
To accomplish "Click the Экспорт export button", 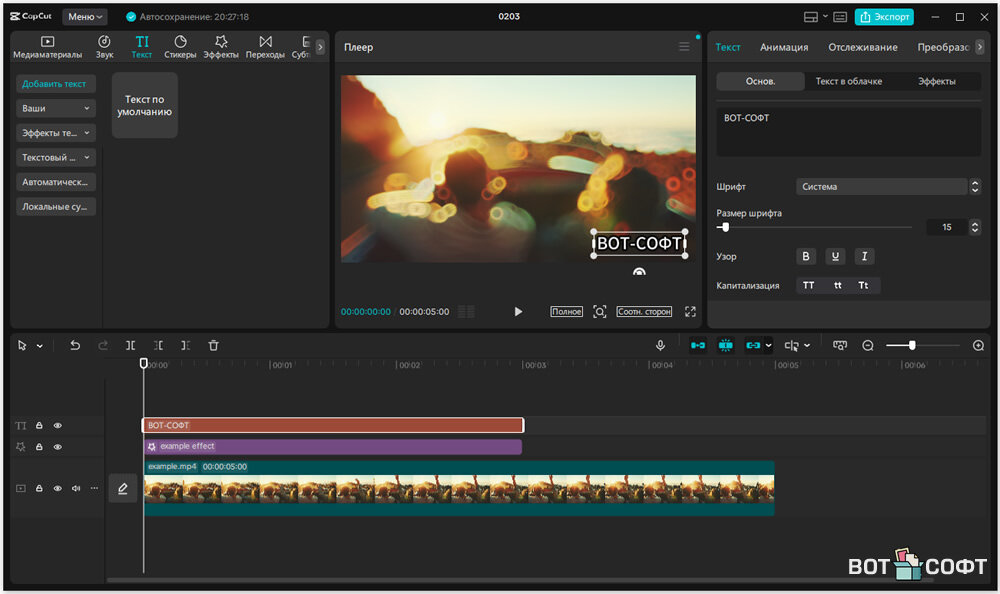I will (x=884, y=17).
